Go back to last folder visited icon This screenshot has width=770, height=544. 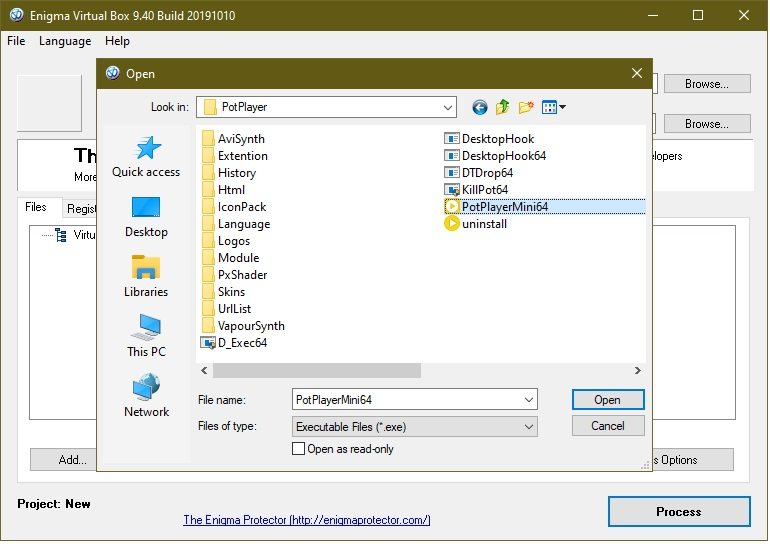(x=479, y=107)
